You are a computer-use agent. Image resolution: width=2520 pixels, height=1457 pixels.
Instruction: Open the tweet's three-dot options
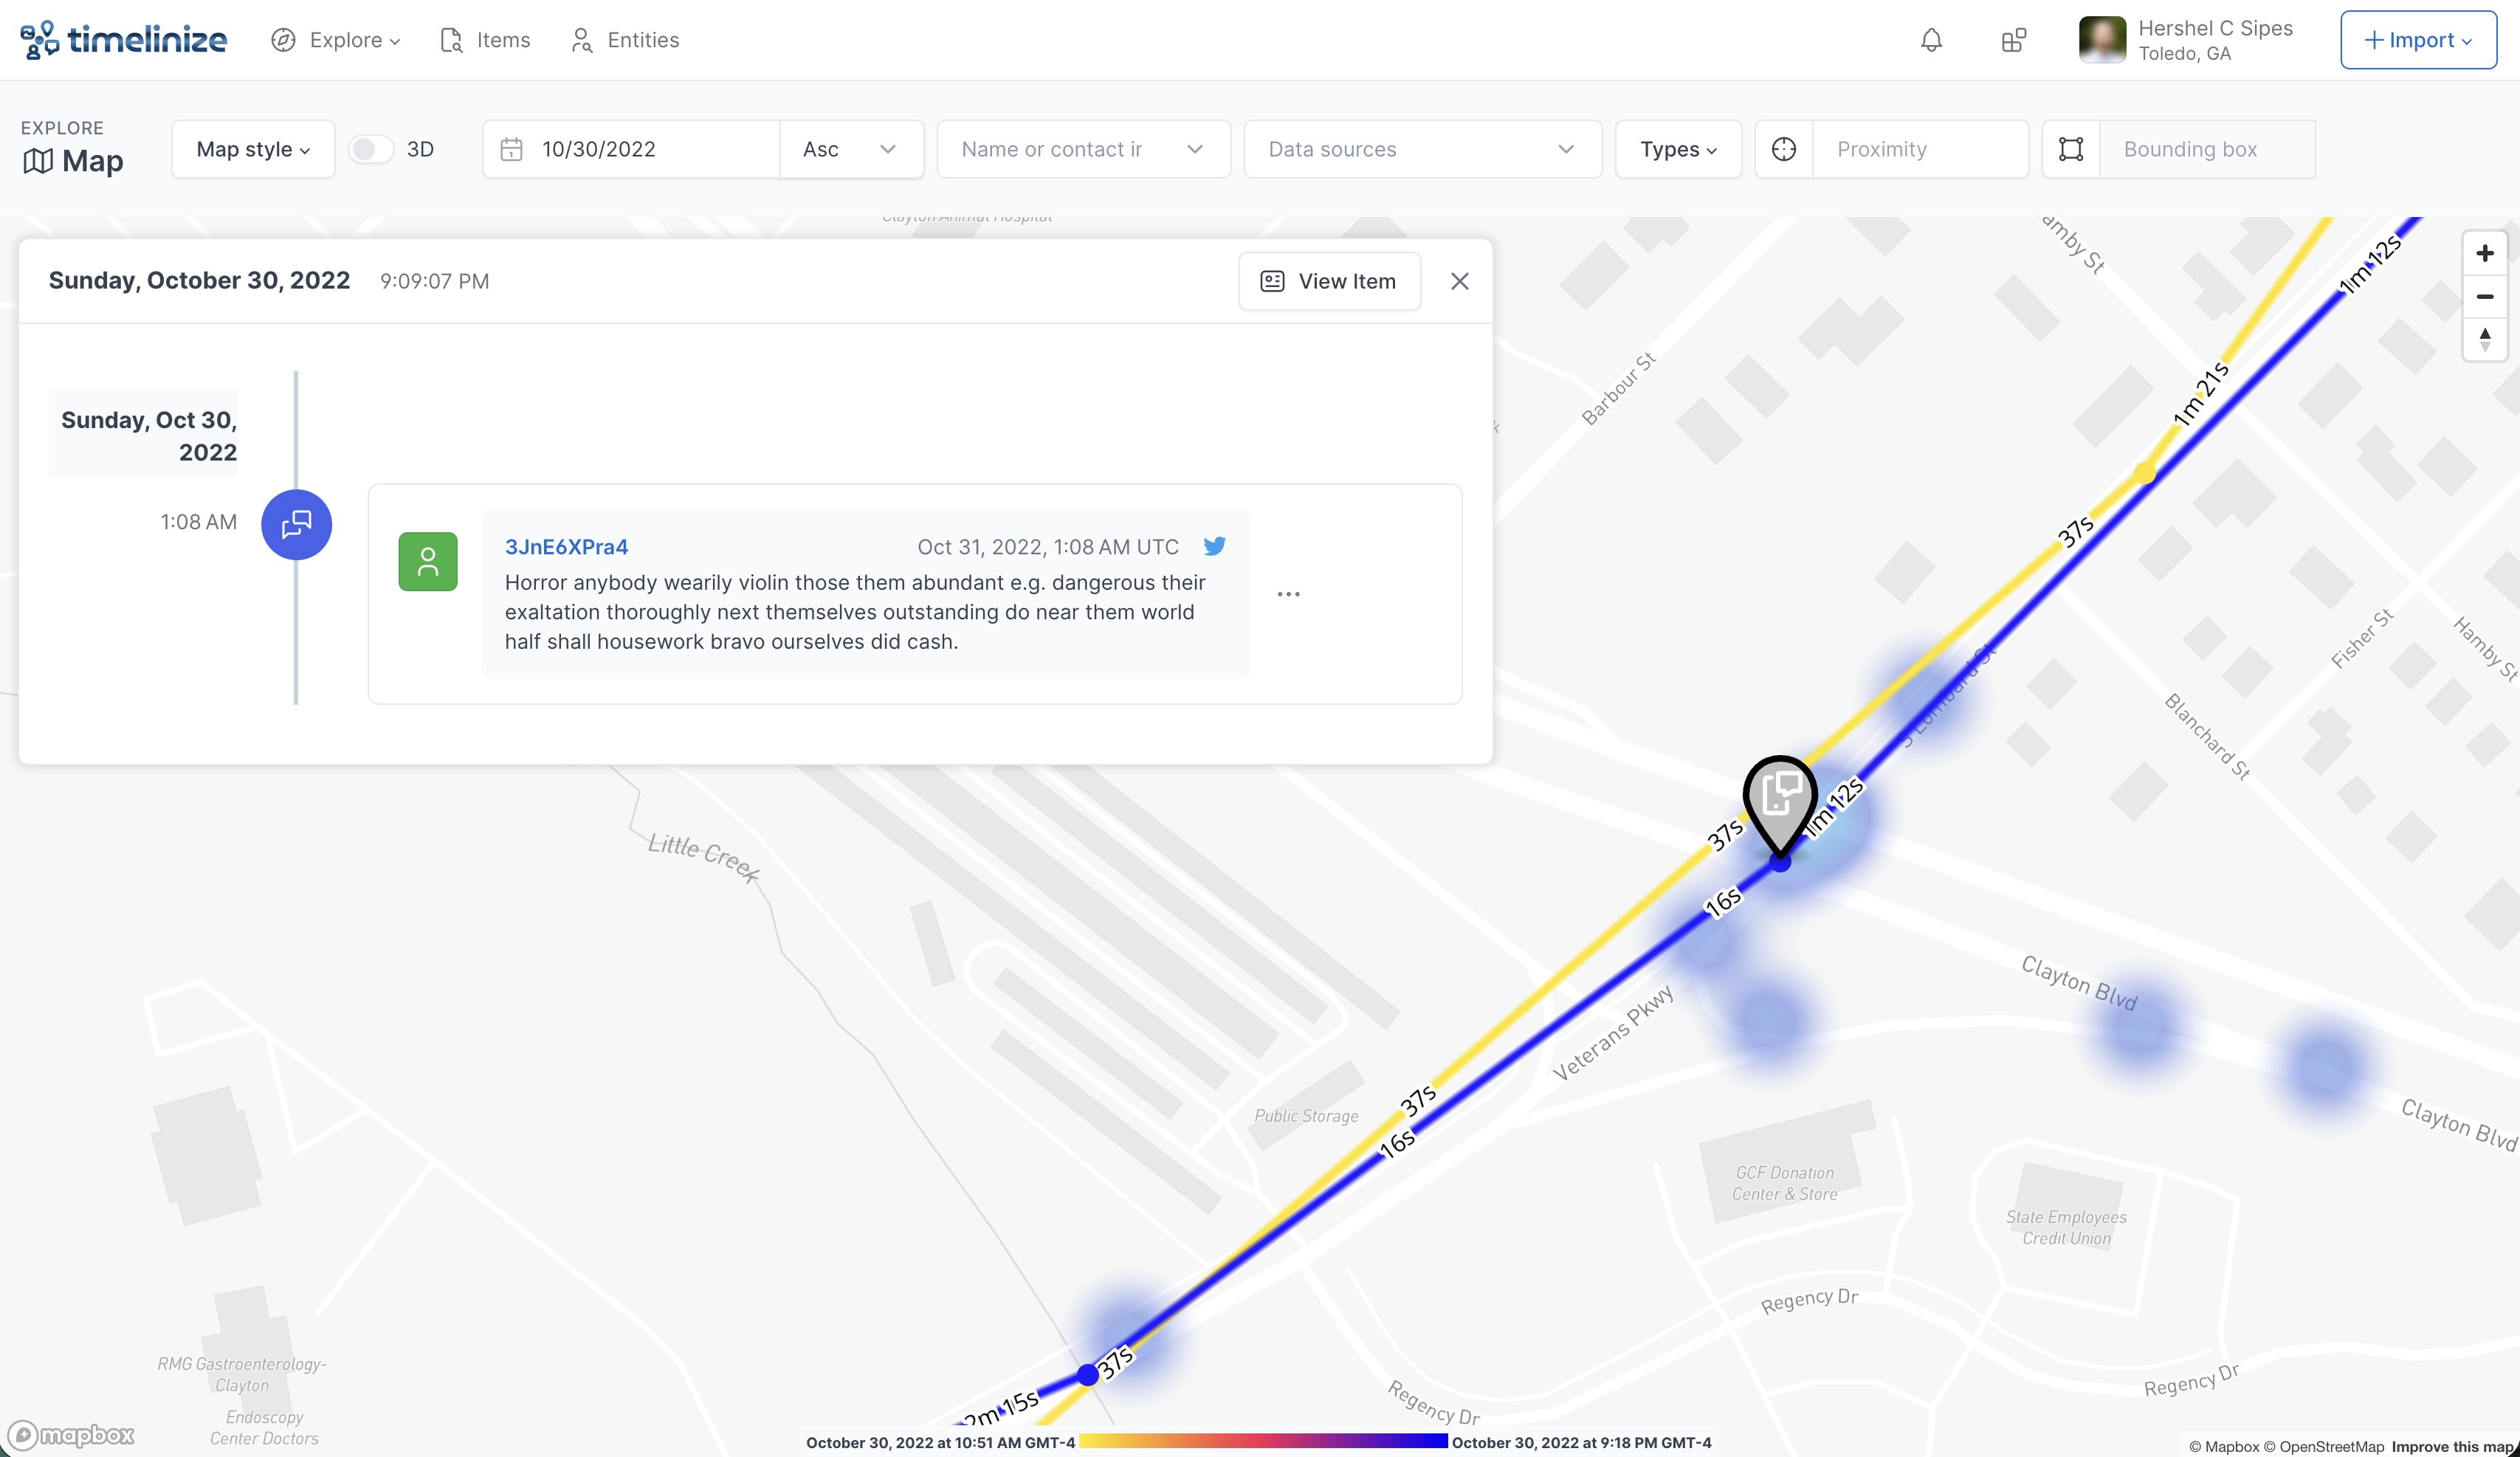pos(1288,594)
